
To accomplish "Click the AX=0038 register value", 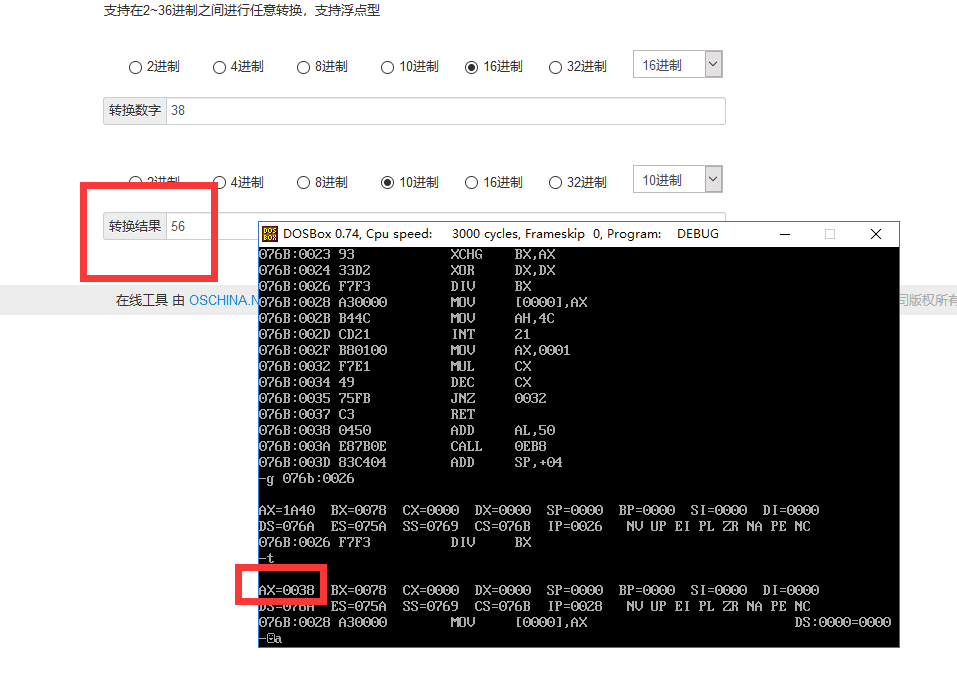I will point(286,590).
